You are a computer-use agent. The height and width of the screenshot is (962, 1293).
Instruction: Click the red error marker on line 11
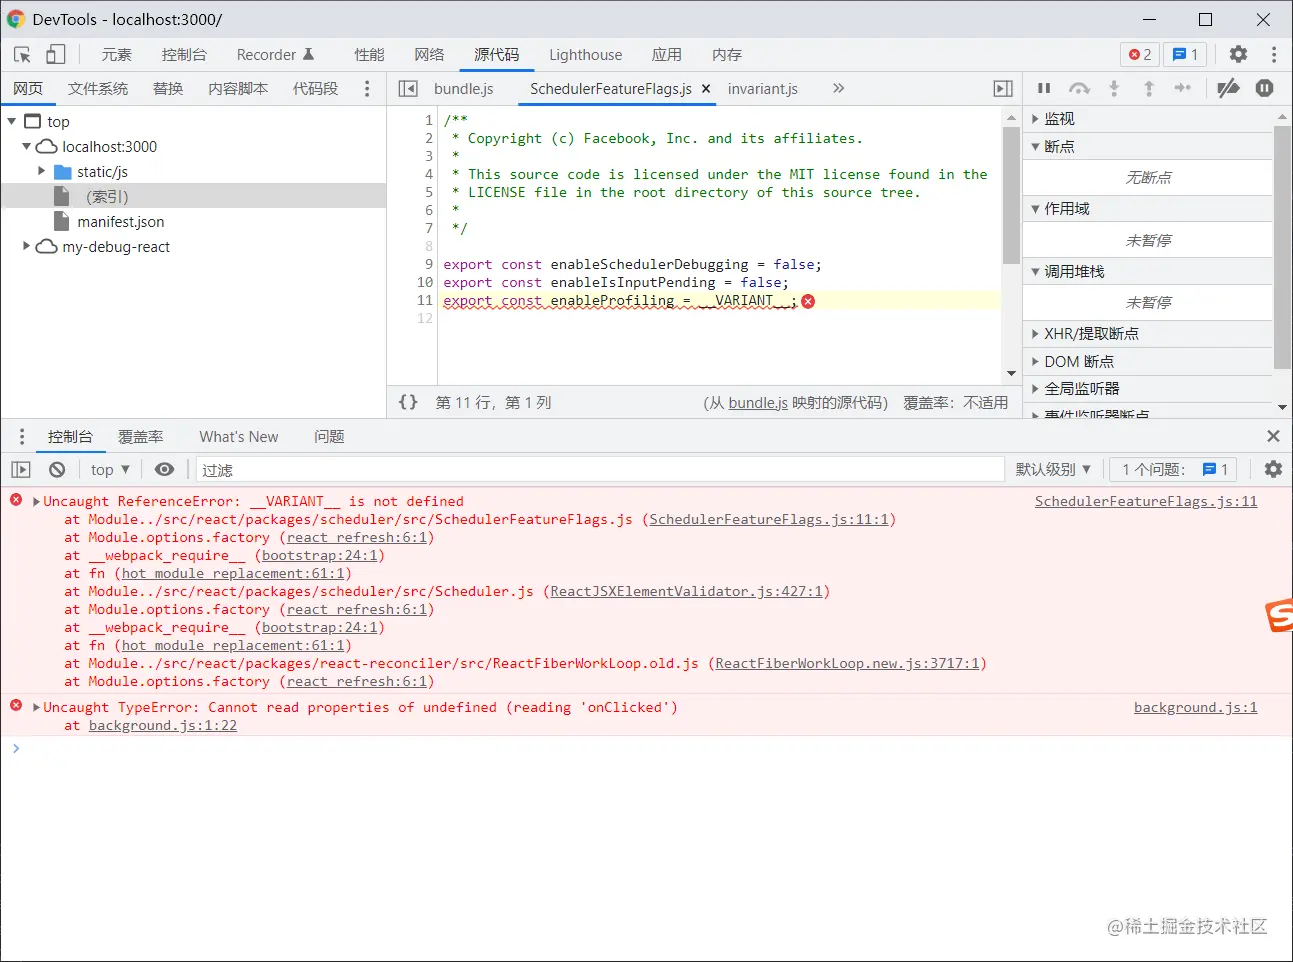pos(808,301)
